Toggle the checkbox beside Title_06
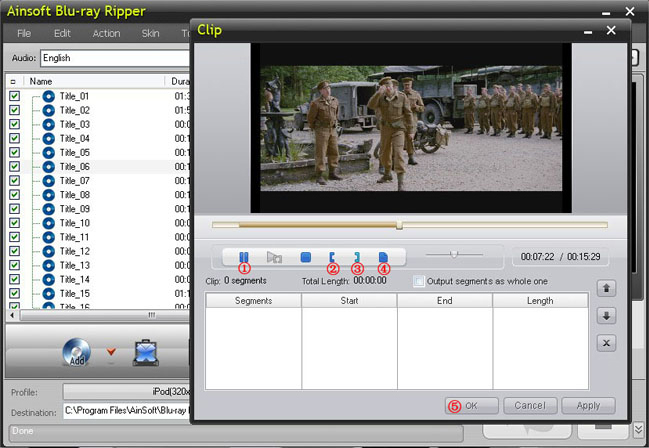Viewport: 649px width, 448px height. [14, 166]
